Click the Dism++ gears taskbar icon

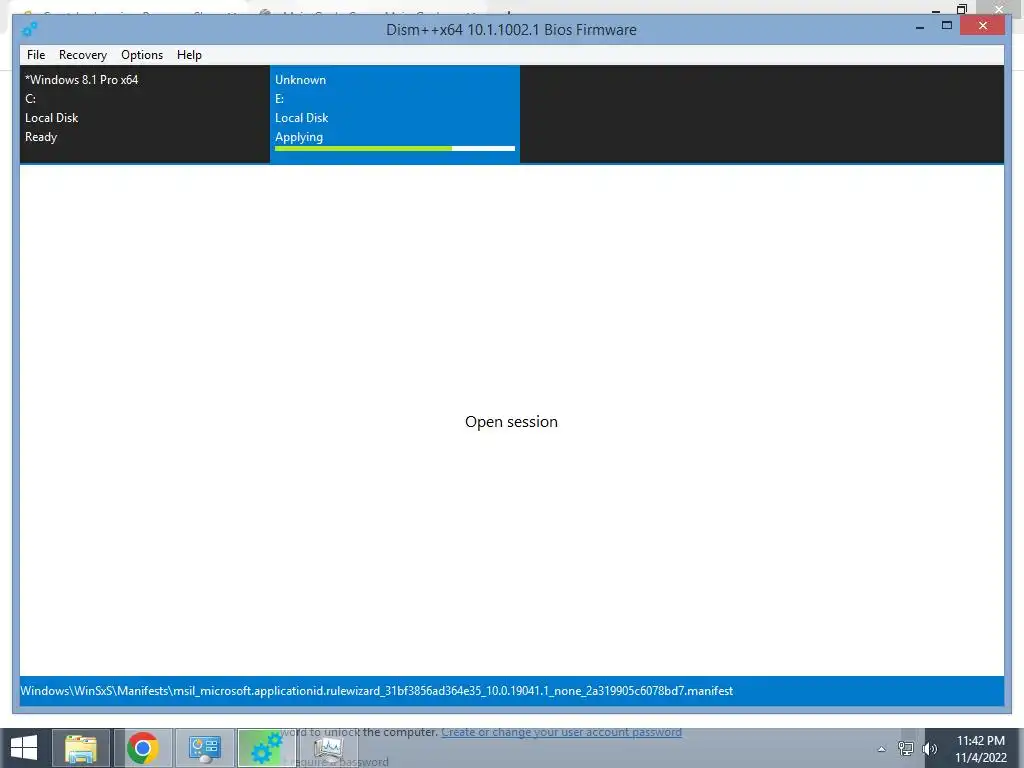tap(266, 748)
